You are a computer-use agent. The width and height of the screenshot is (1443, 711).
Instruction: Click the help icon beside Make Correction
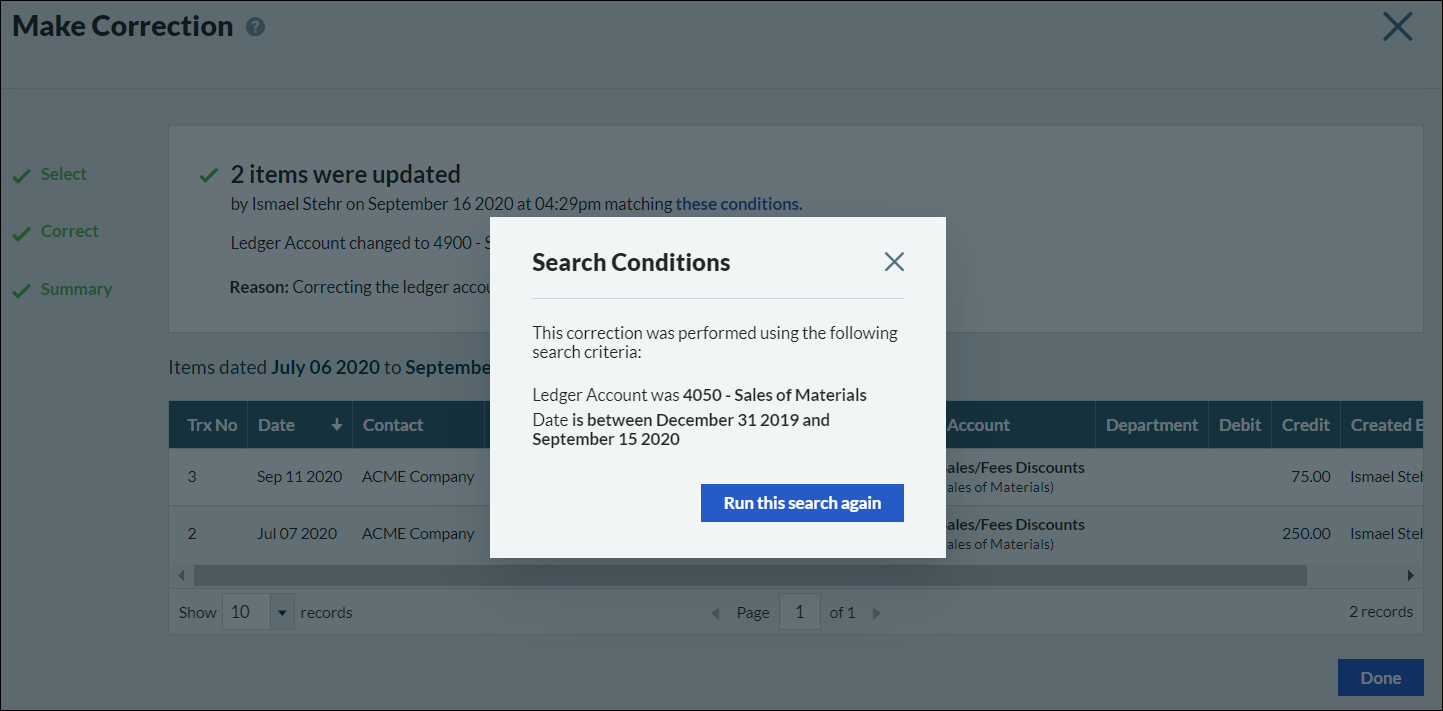(x=256, y=27)
